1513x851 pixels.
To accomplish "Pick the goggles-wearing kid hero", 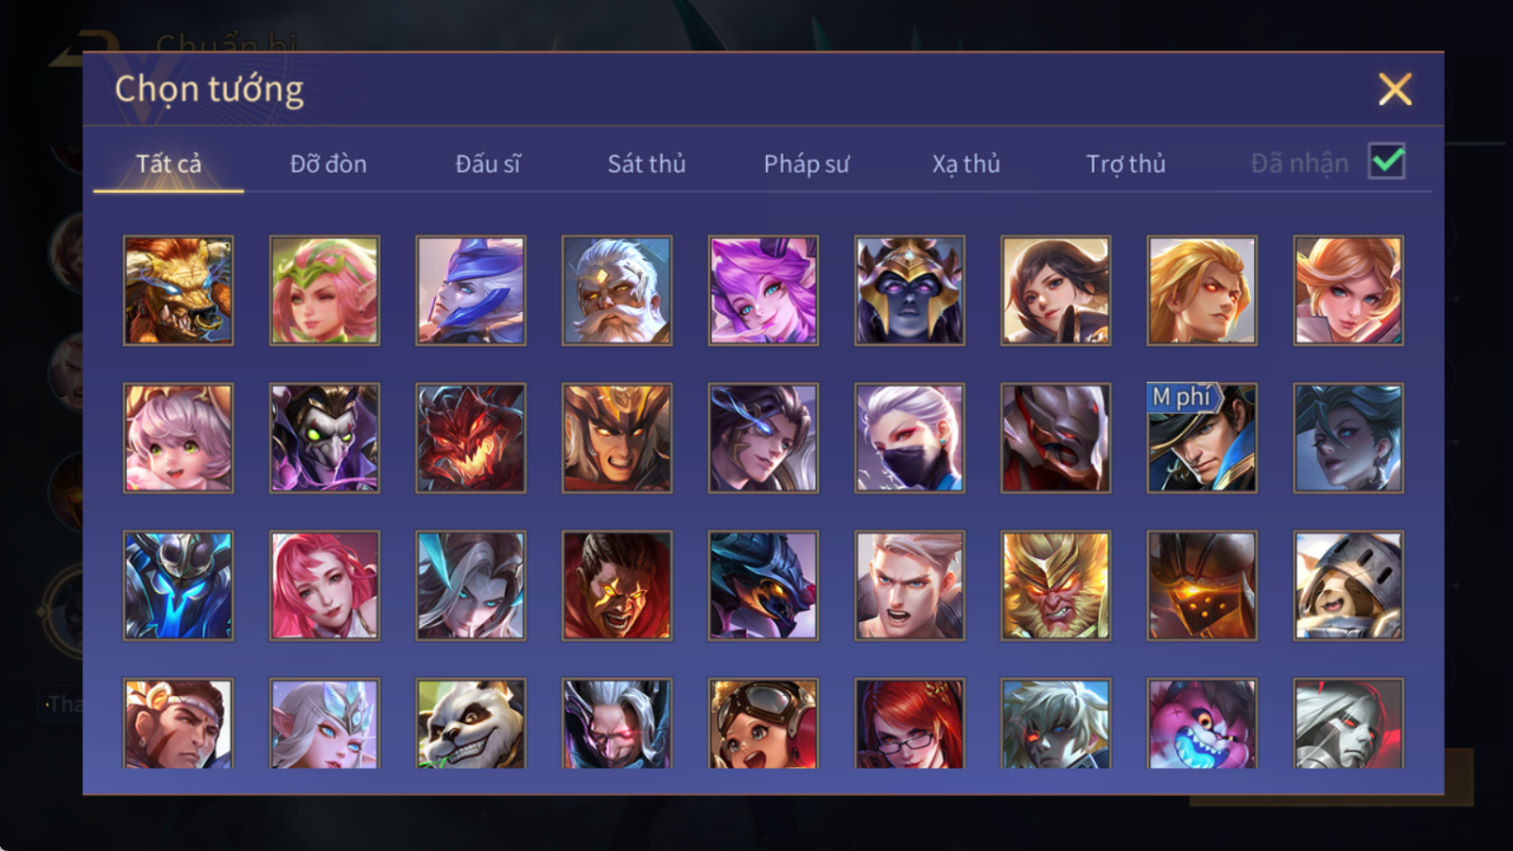I will (763, 723).
